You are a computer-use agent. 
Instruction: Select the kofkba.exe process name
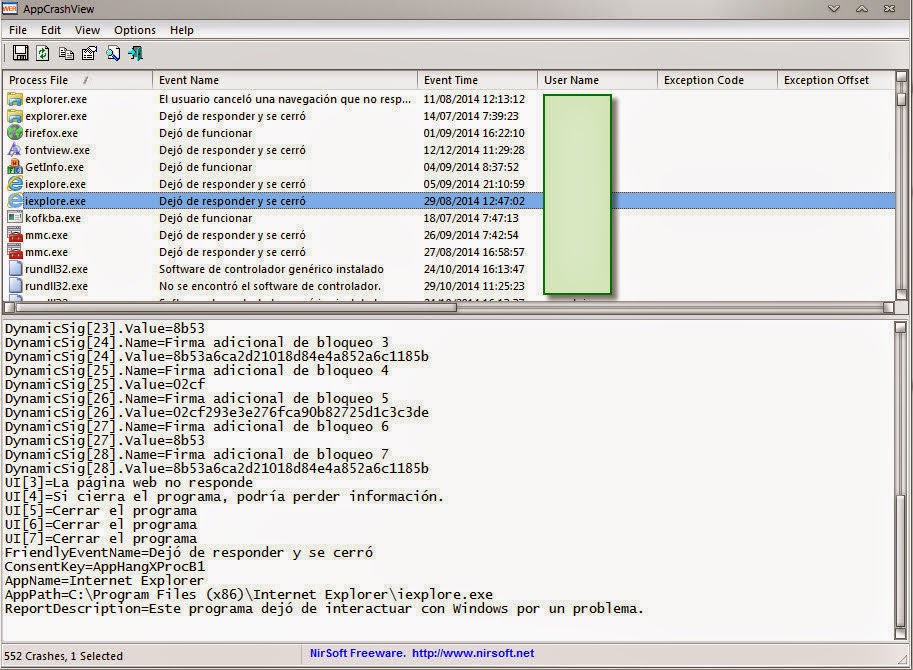coord(53,218)
